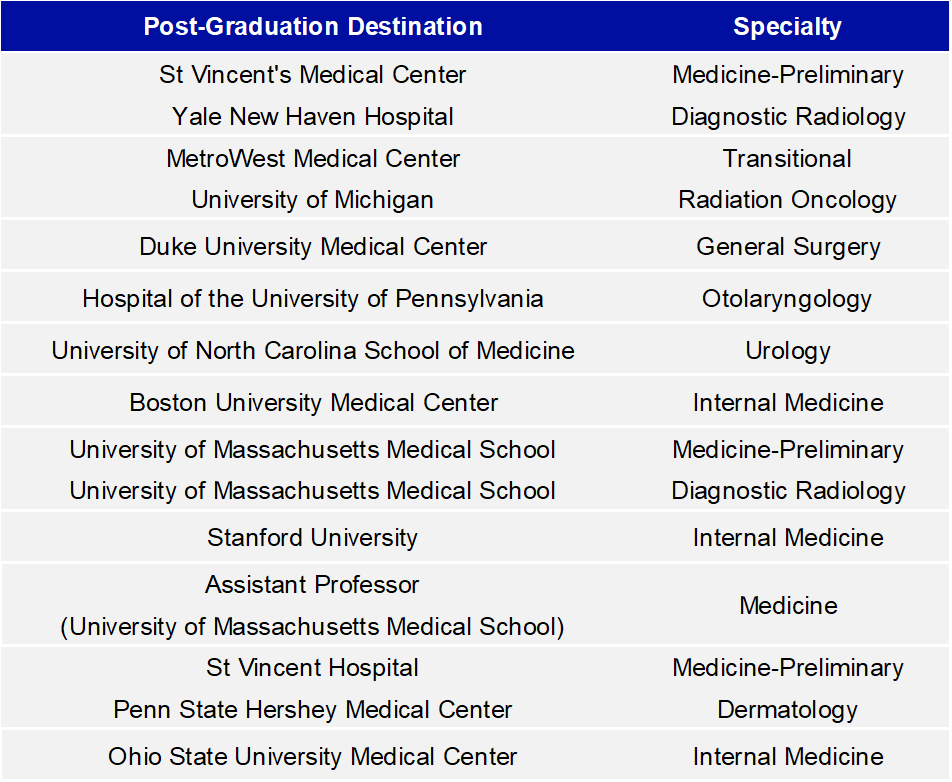
Task: Click the Dermatology specialty cell
Action: (x=787, y=710)
